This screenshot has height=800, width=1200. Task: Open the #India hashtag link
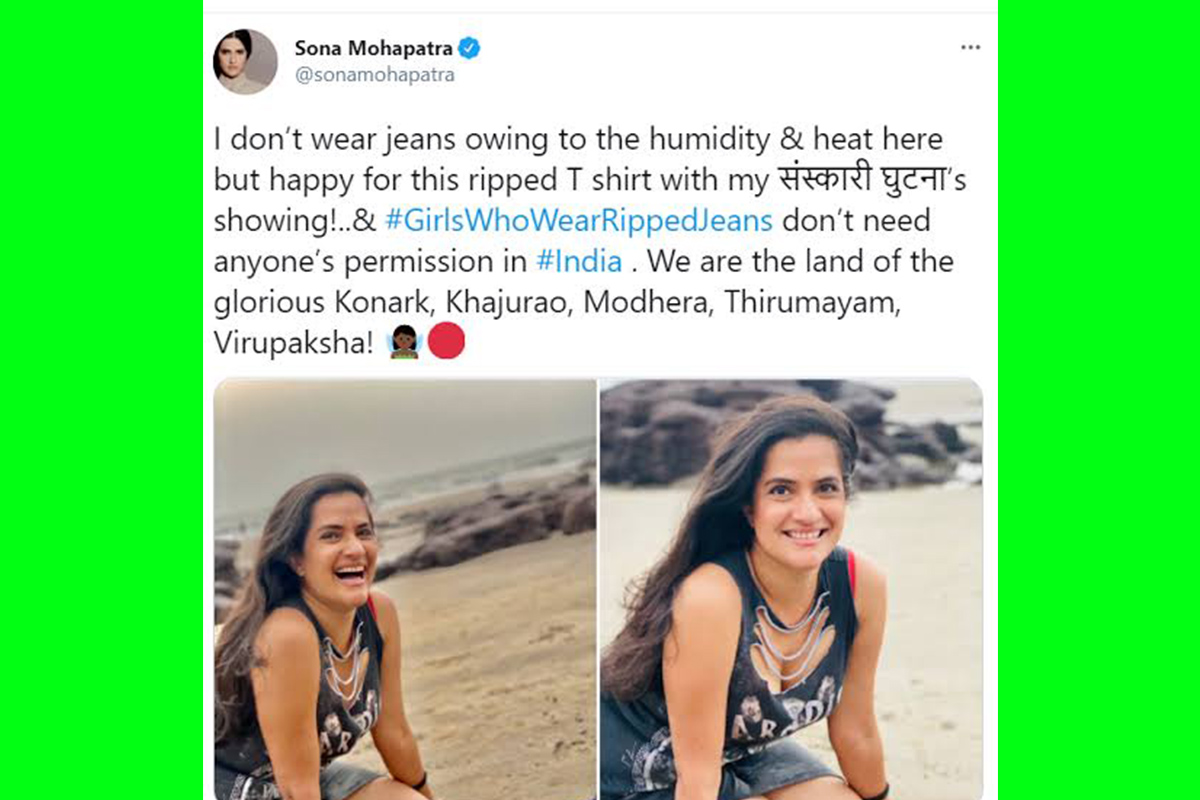click(x=579, y=262)
